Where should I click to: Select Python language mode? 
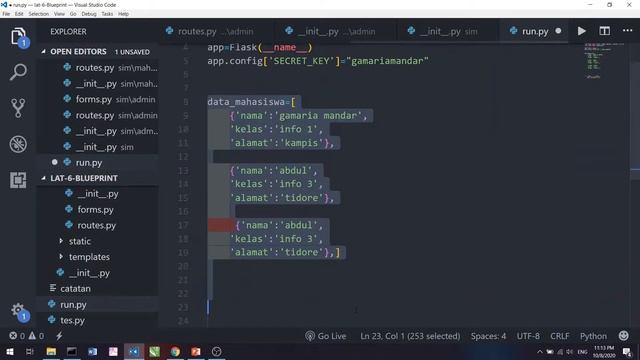(593, 336)
